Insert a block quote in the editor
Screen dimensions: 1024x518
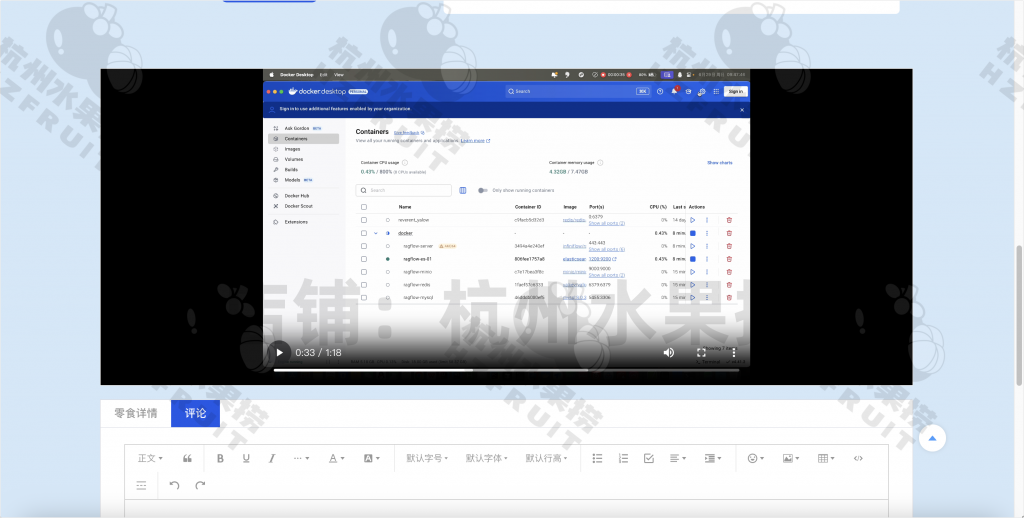coord(187,458)
